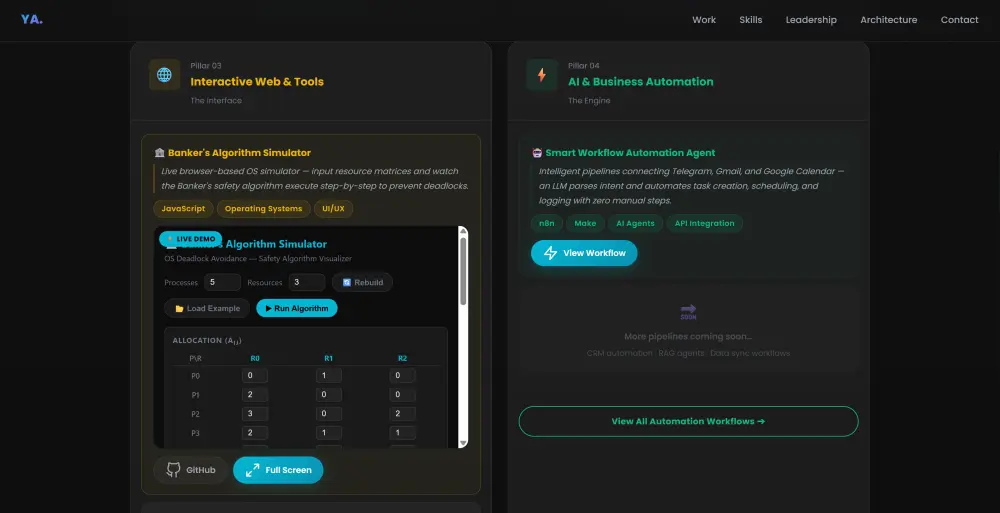Open the Work nav item

click(x=704, y=20)
